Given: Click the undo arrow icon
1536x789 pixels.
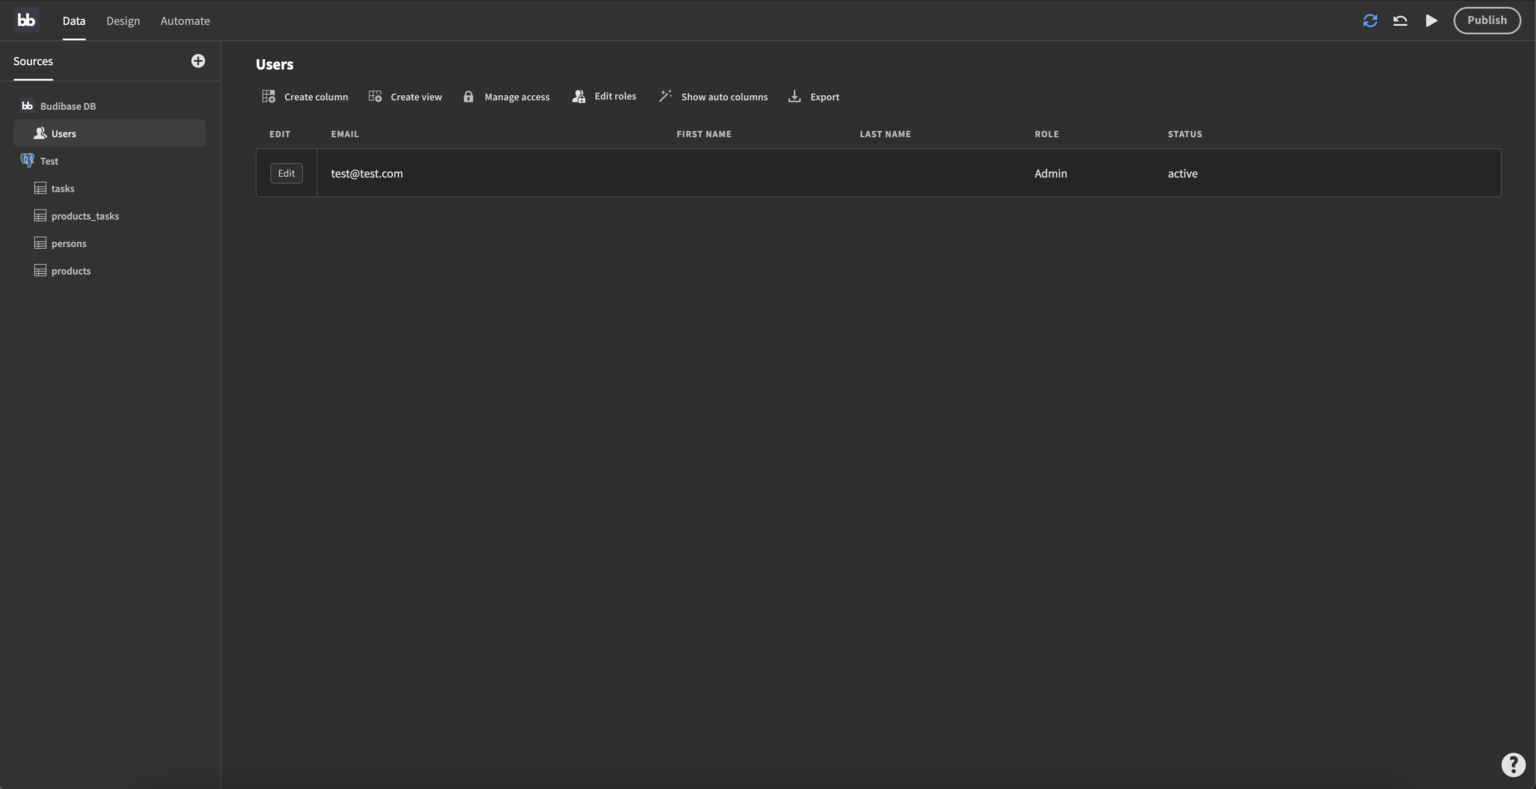Looking at the screenshot, I should 1400,20.
